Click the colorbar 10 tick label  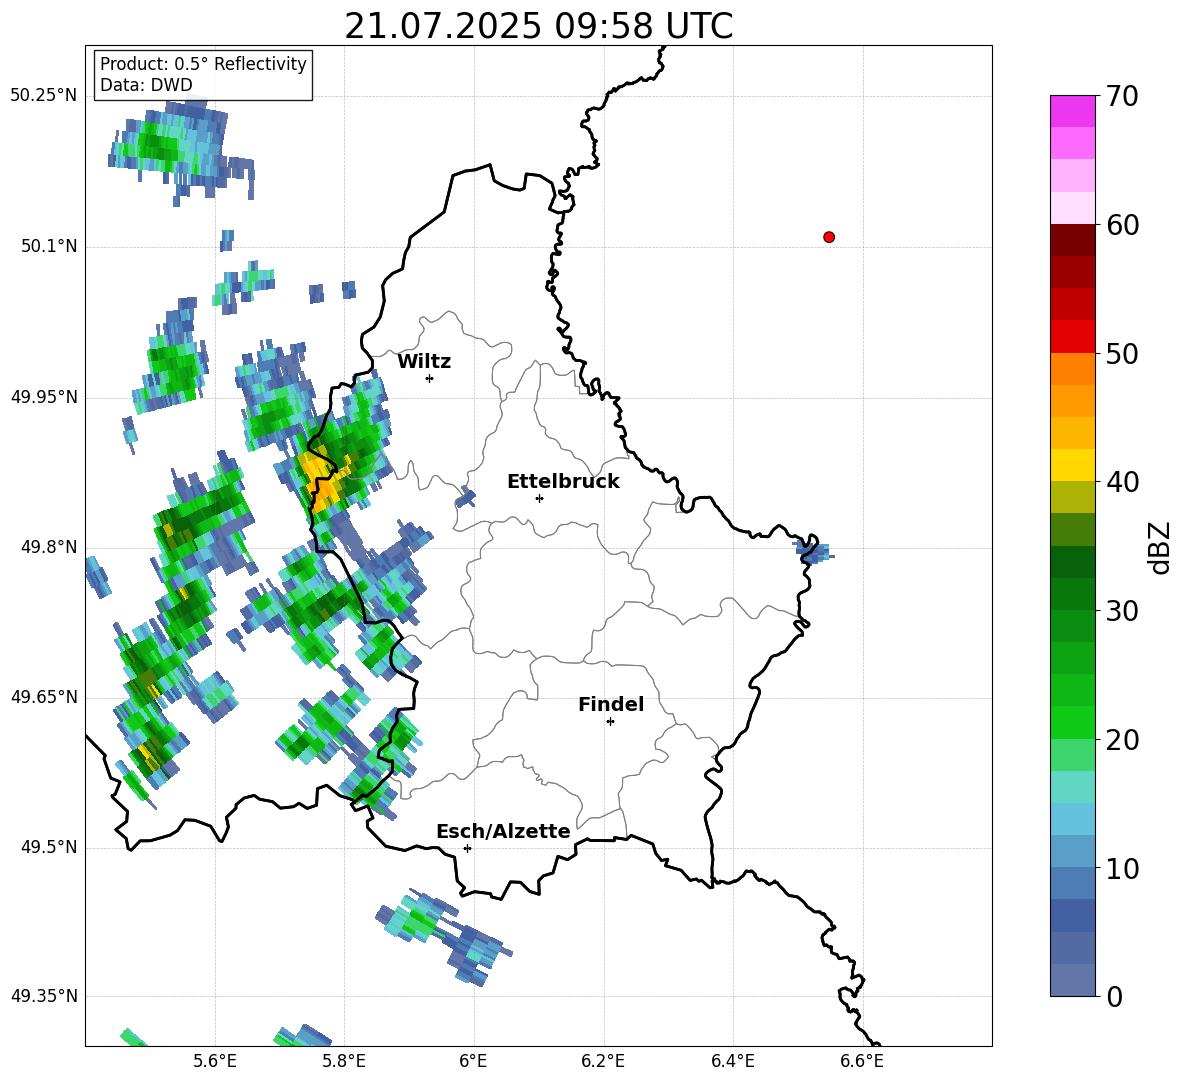pyautogui.click(x=1122, y=869)
